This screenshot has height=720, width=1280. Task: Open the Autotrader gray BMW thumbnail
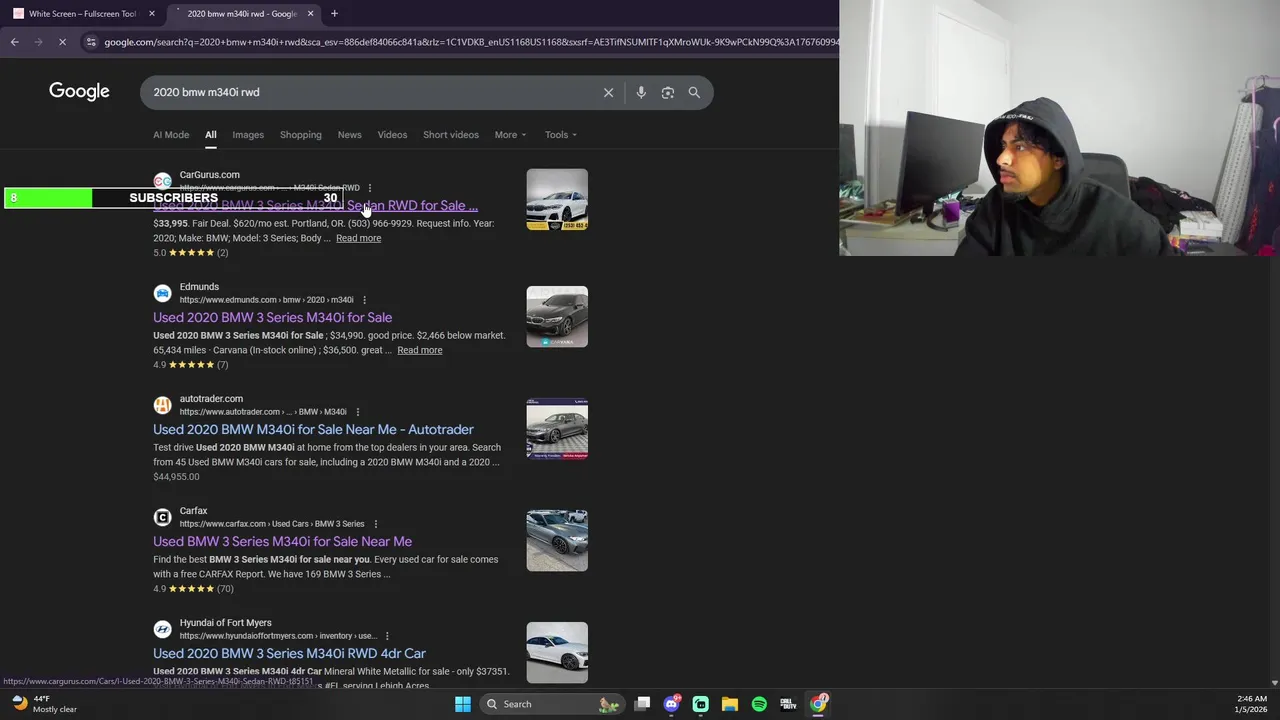pos(557,429)
